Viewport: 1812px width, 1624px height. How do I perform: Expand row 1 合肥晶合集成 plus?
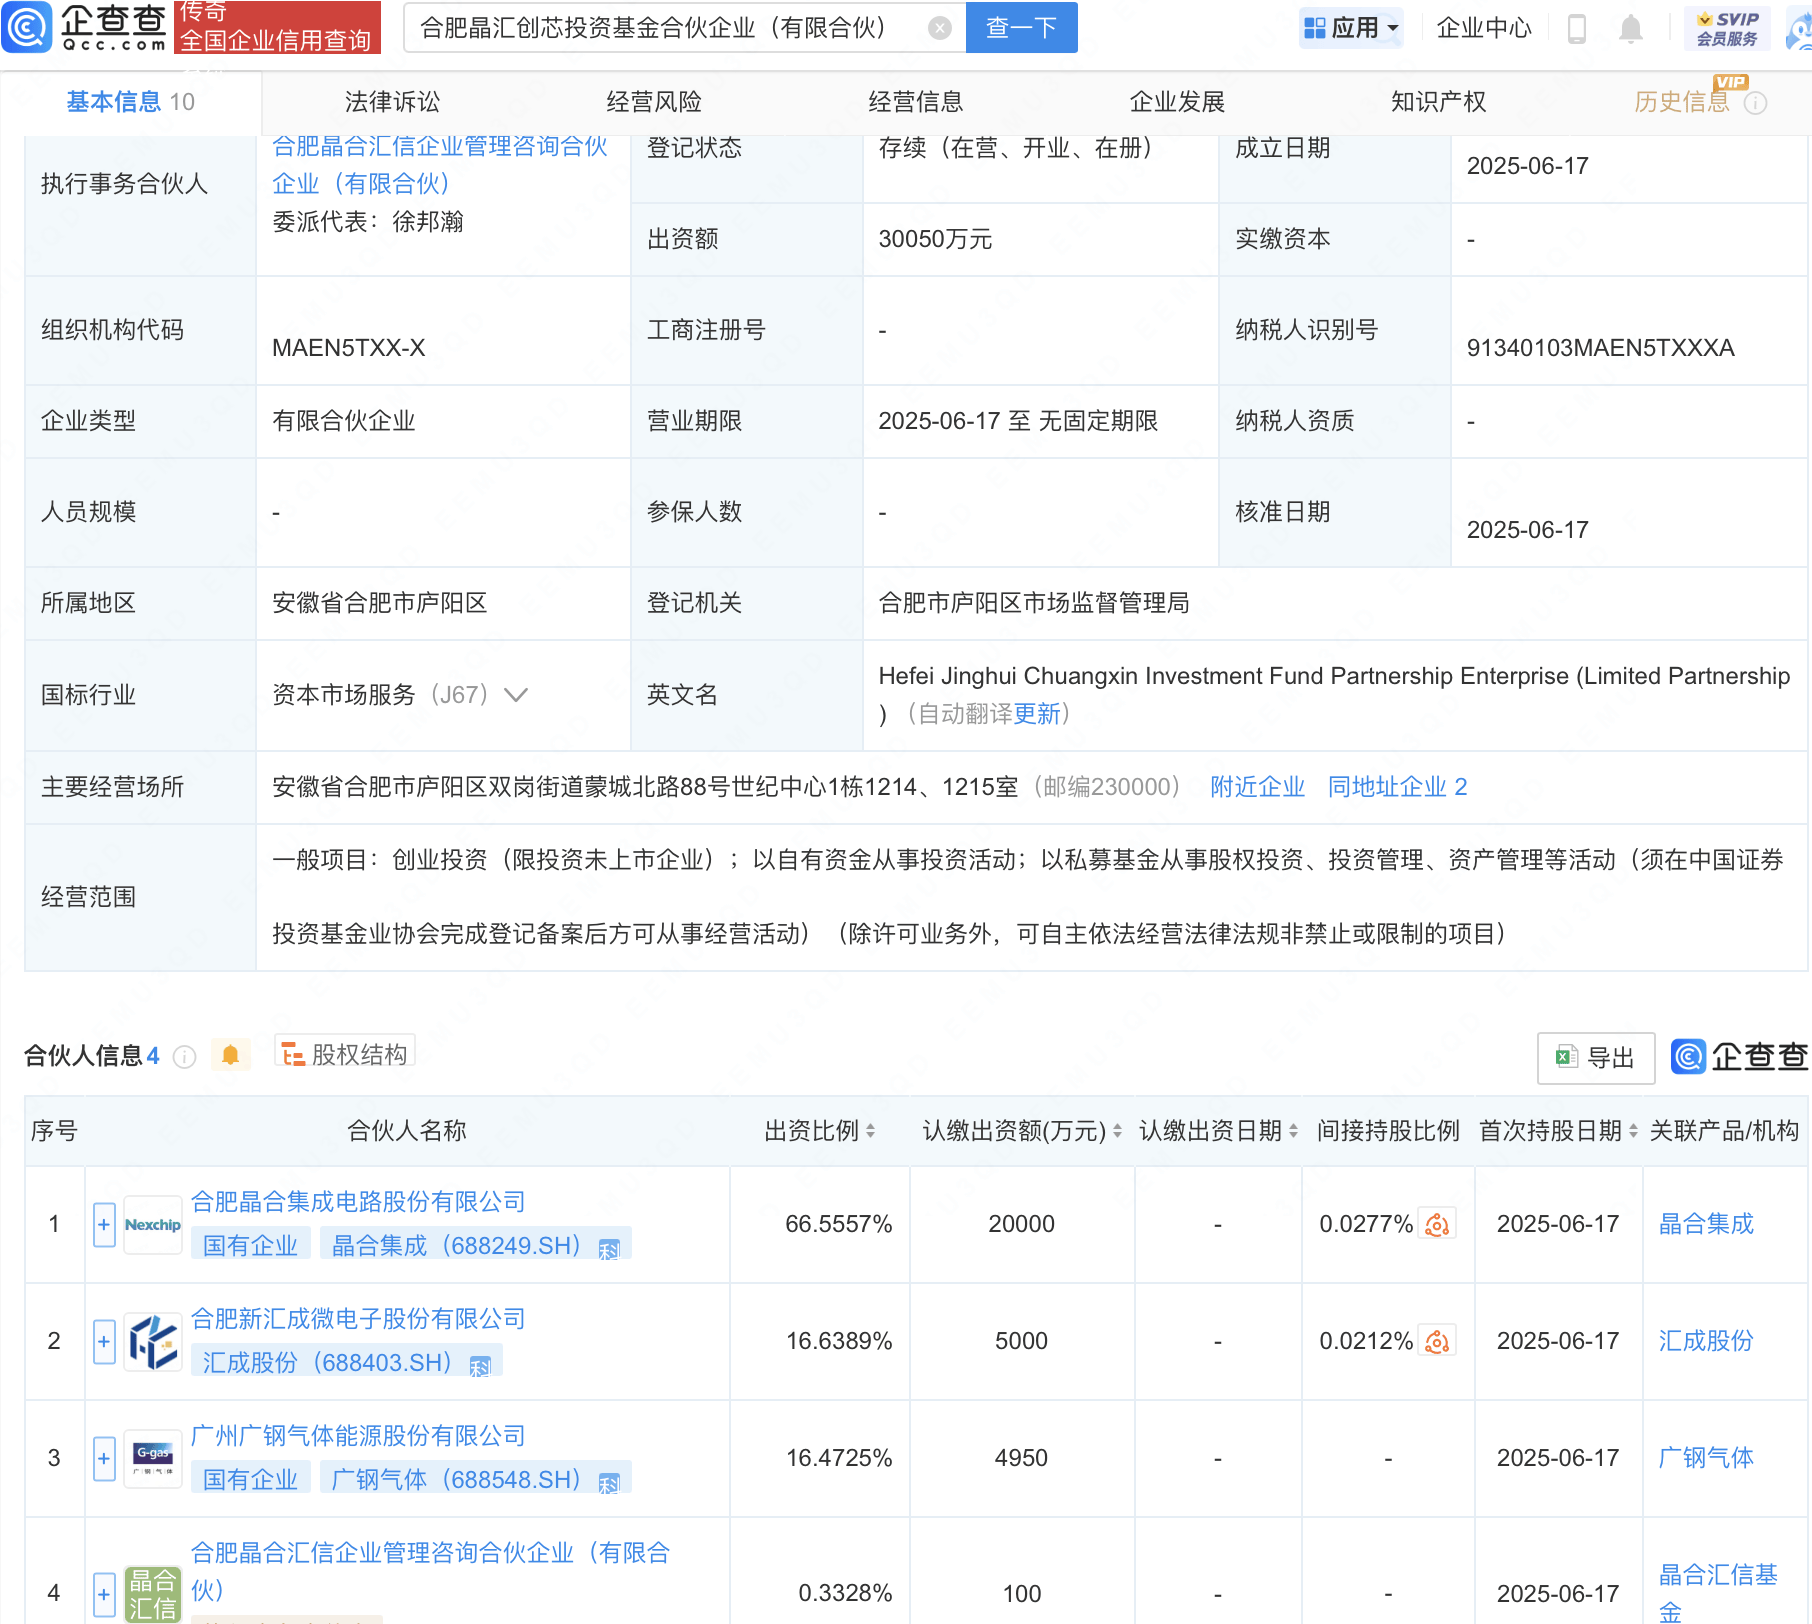click(104, 1225)
